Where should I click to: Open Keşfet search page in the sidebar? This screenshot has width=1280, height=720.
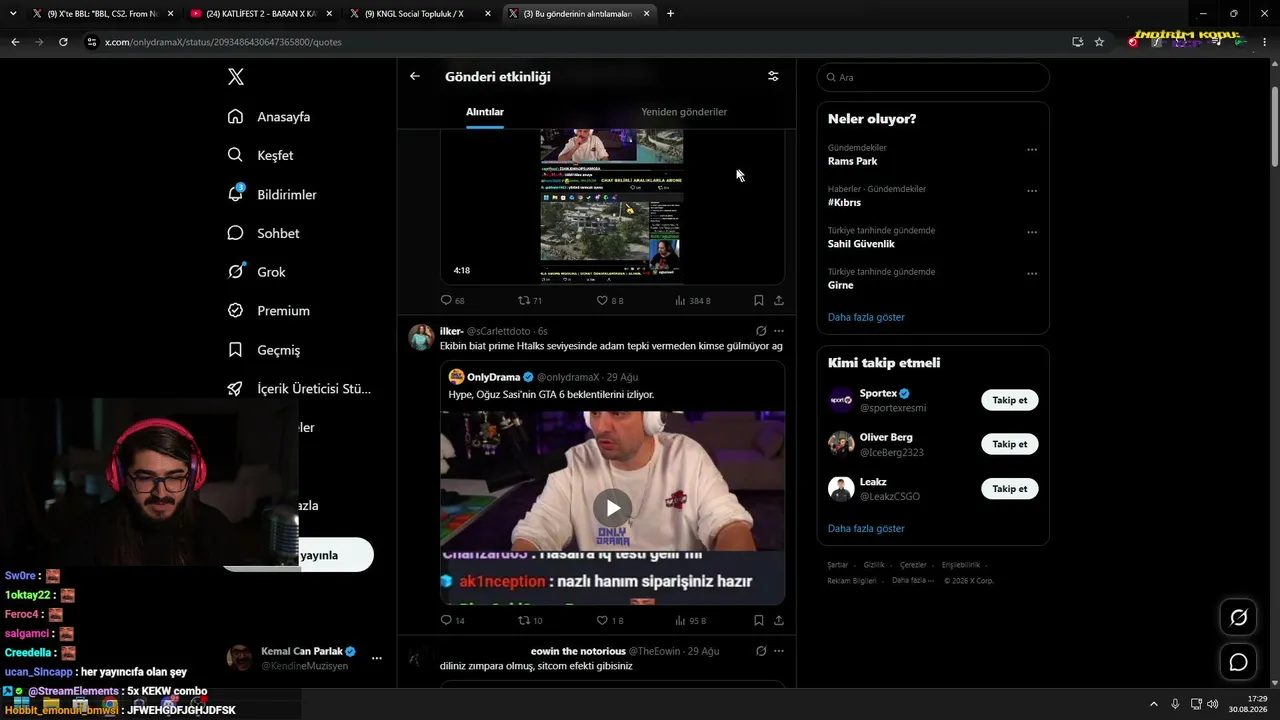(260, 155)
